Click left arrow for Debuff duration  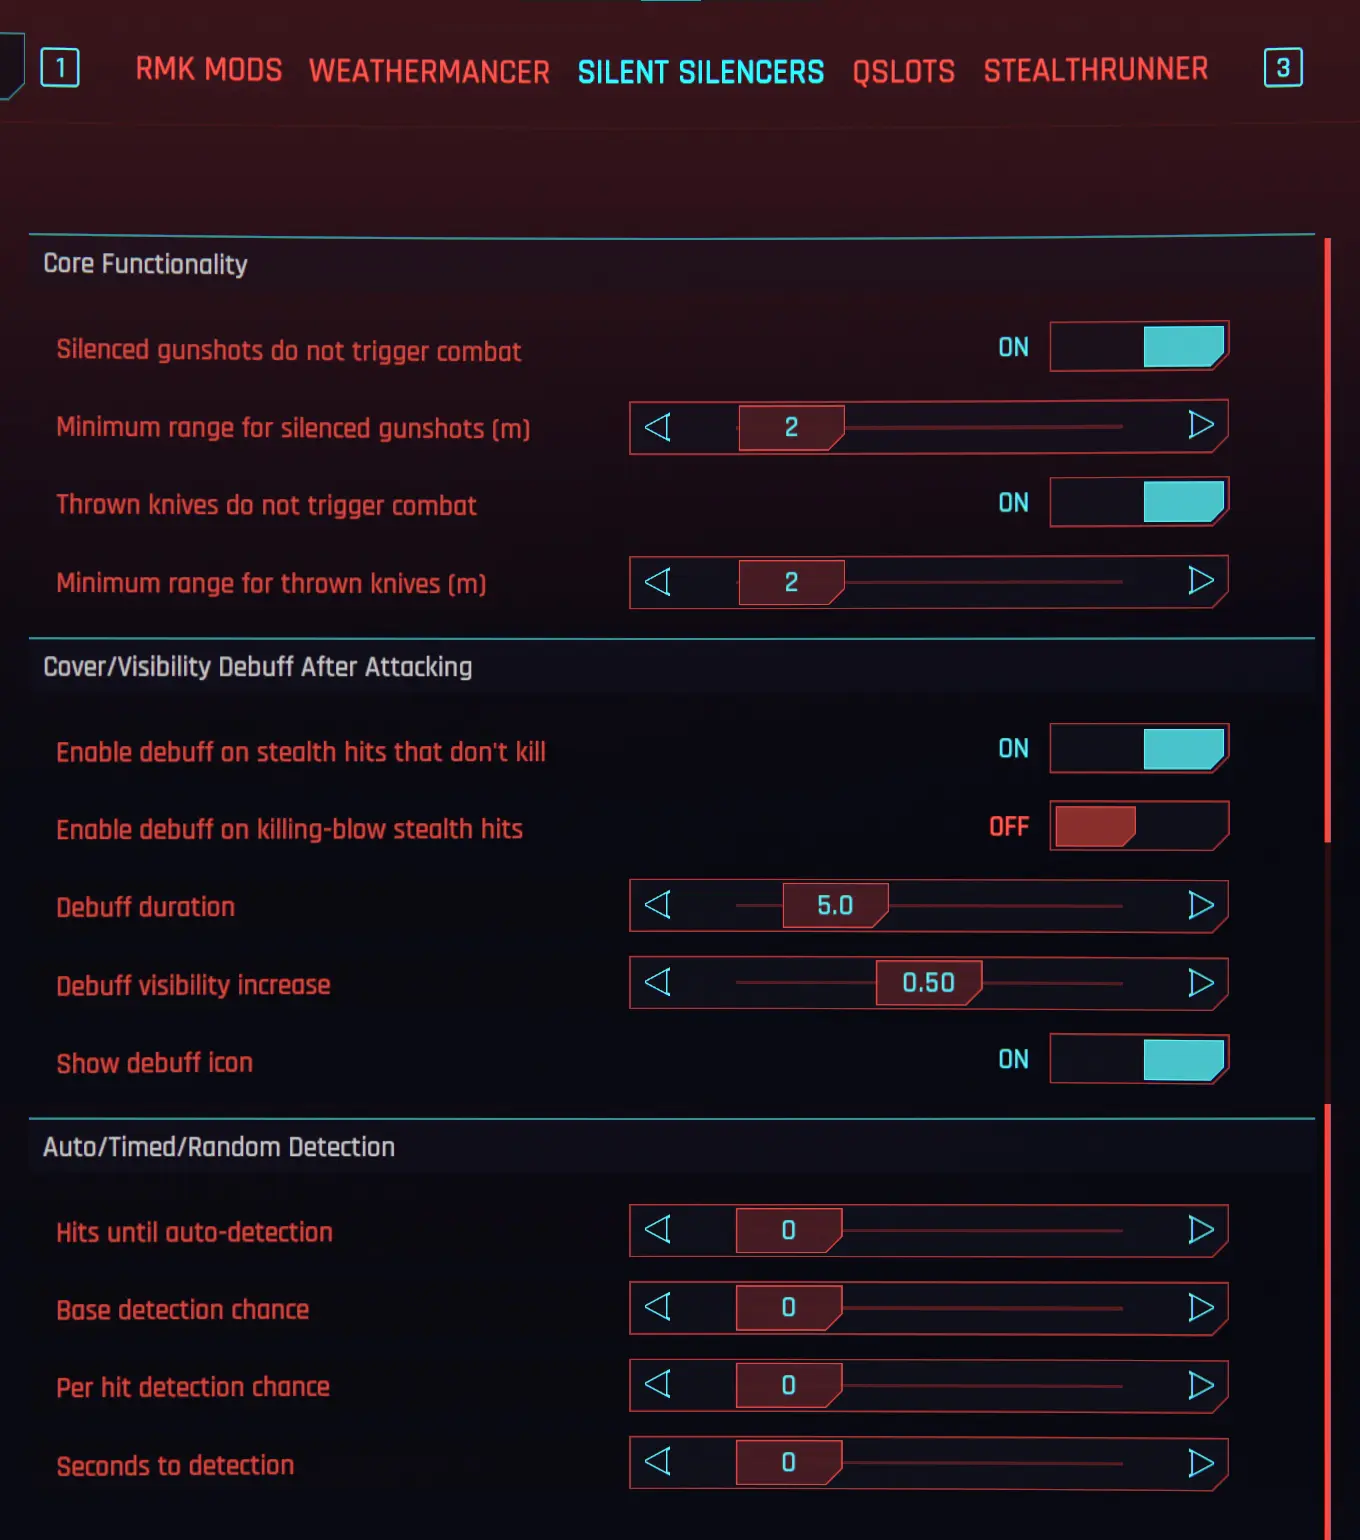click(x=657, y=905)
